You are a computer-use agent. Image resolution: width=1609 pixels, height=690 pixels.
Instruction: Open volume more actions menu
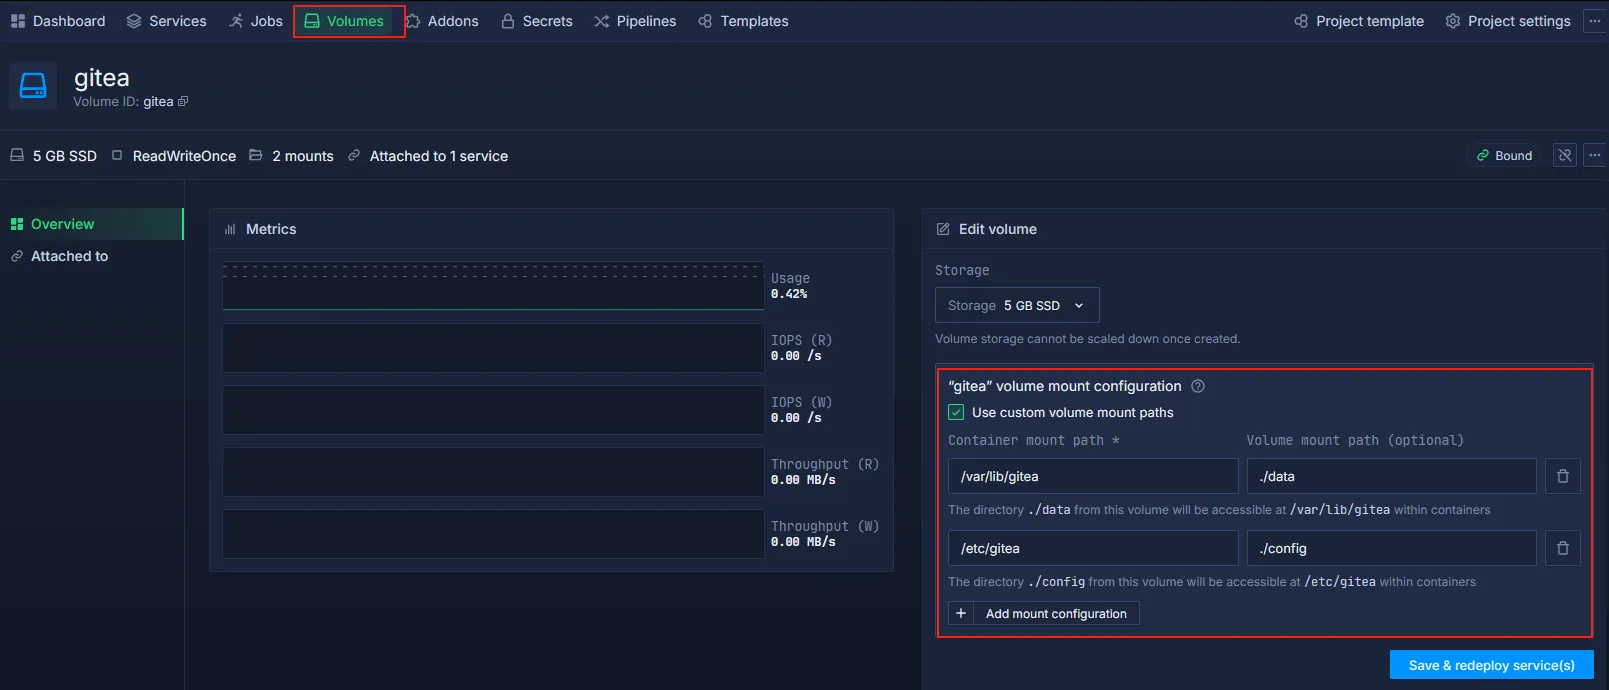[x=1595, y=155]
